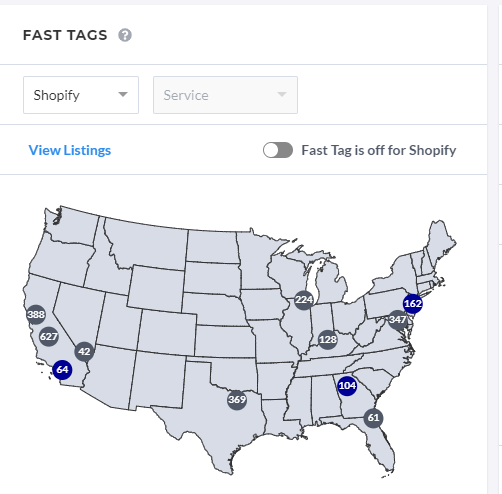The width and height of the screenshot is (502, 494).
Task: Select the 388 map marker in California
Action: (x=36, y=314)
